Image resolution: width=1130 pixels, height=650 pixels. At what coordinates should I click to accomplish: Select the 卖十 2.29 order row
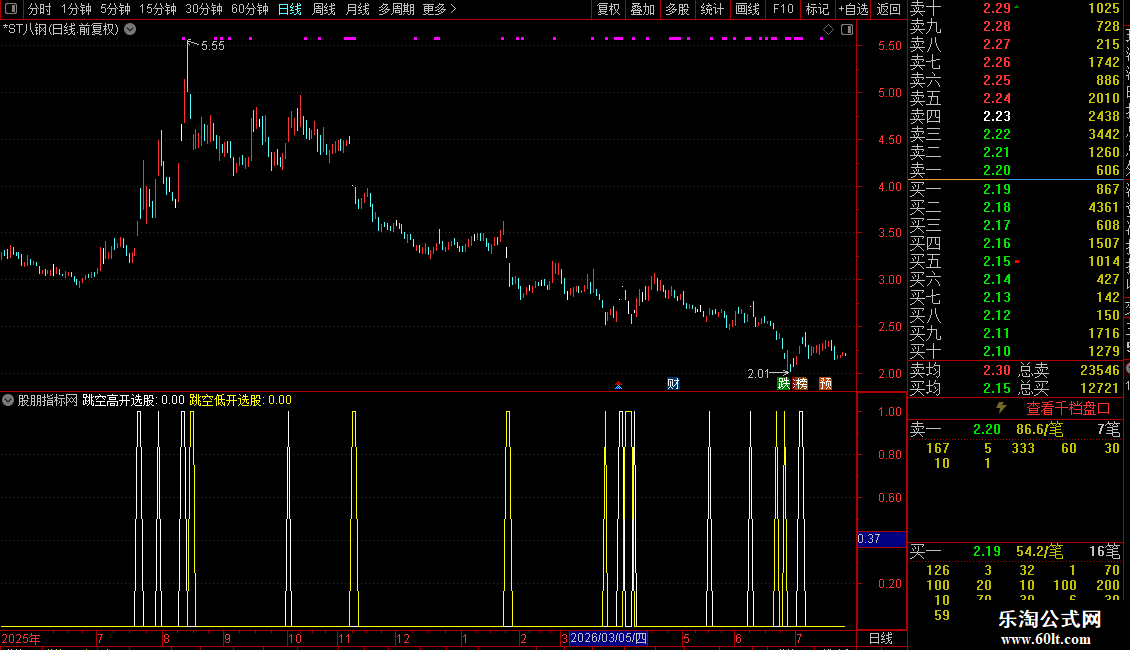tap(1015, 8)
